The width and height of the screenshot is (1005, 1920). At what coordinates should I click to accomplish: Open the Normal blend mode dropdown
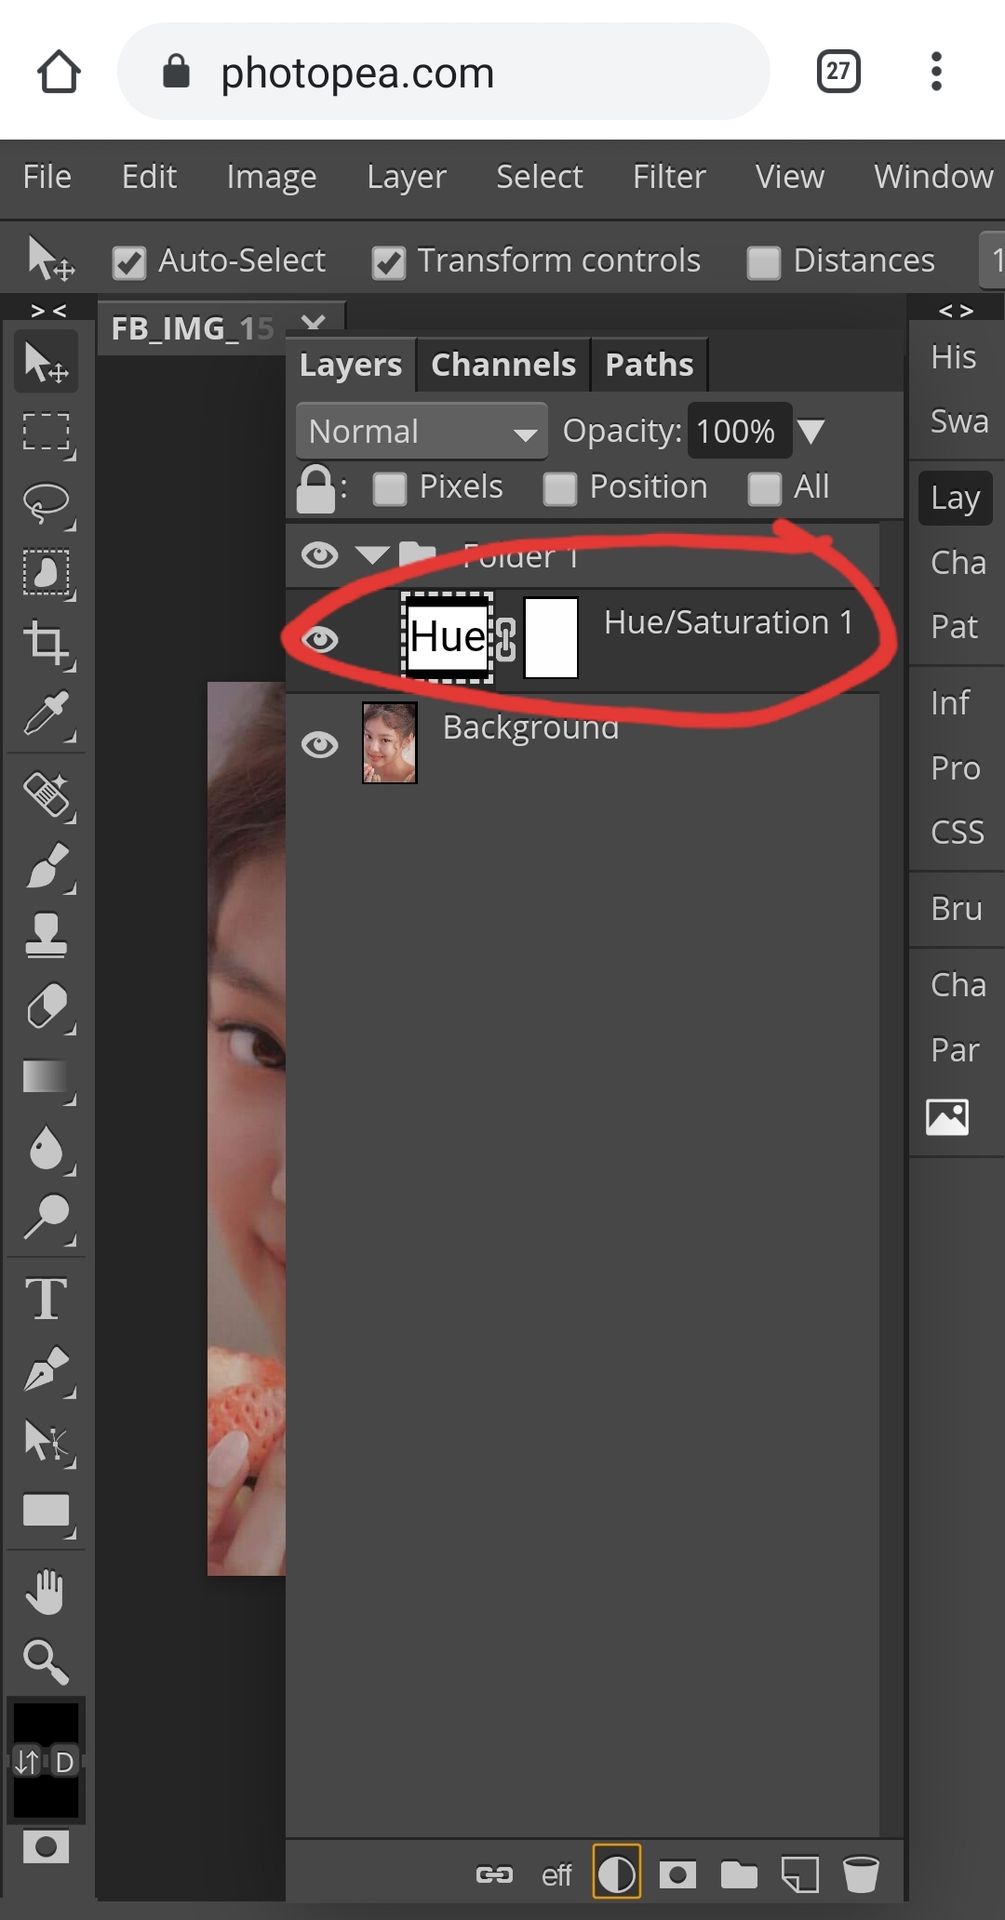click(x=421, y=432)
